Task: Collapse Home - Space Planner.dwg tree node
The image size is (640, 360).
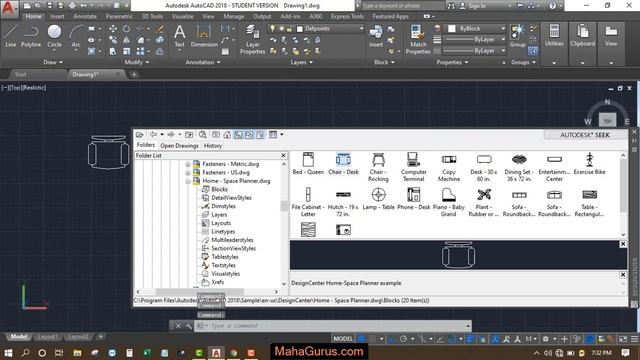Action: [x=188, y=181]
